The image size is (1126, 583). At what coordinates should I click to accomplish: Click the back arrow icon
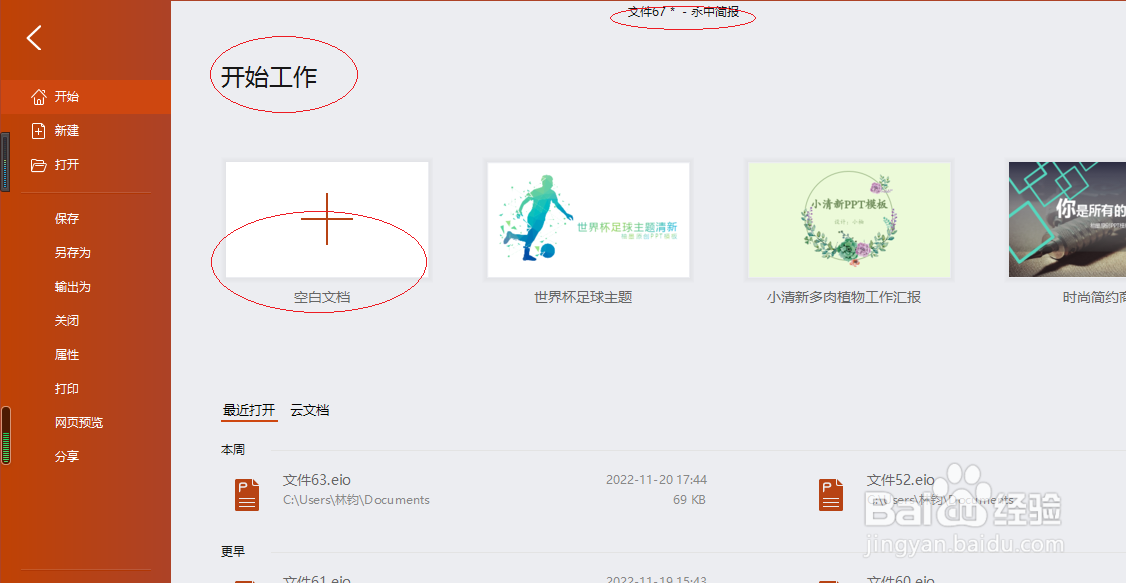coord(34,37)
